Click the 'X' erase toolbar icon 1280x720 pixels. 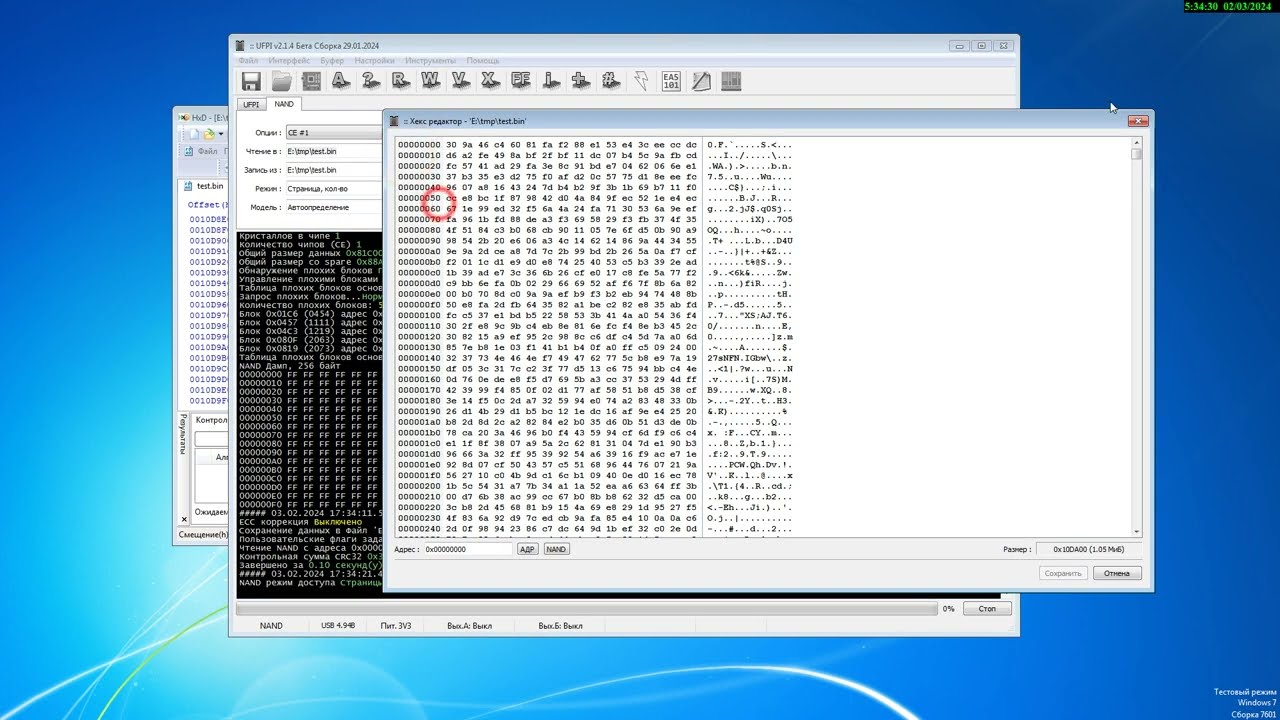tap(490, 81)
